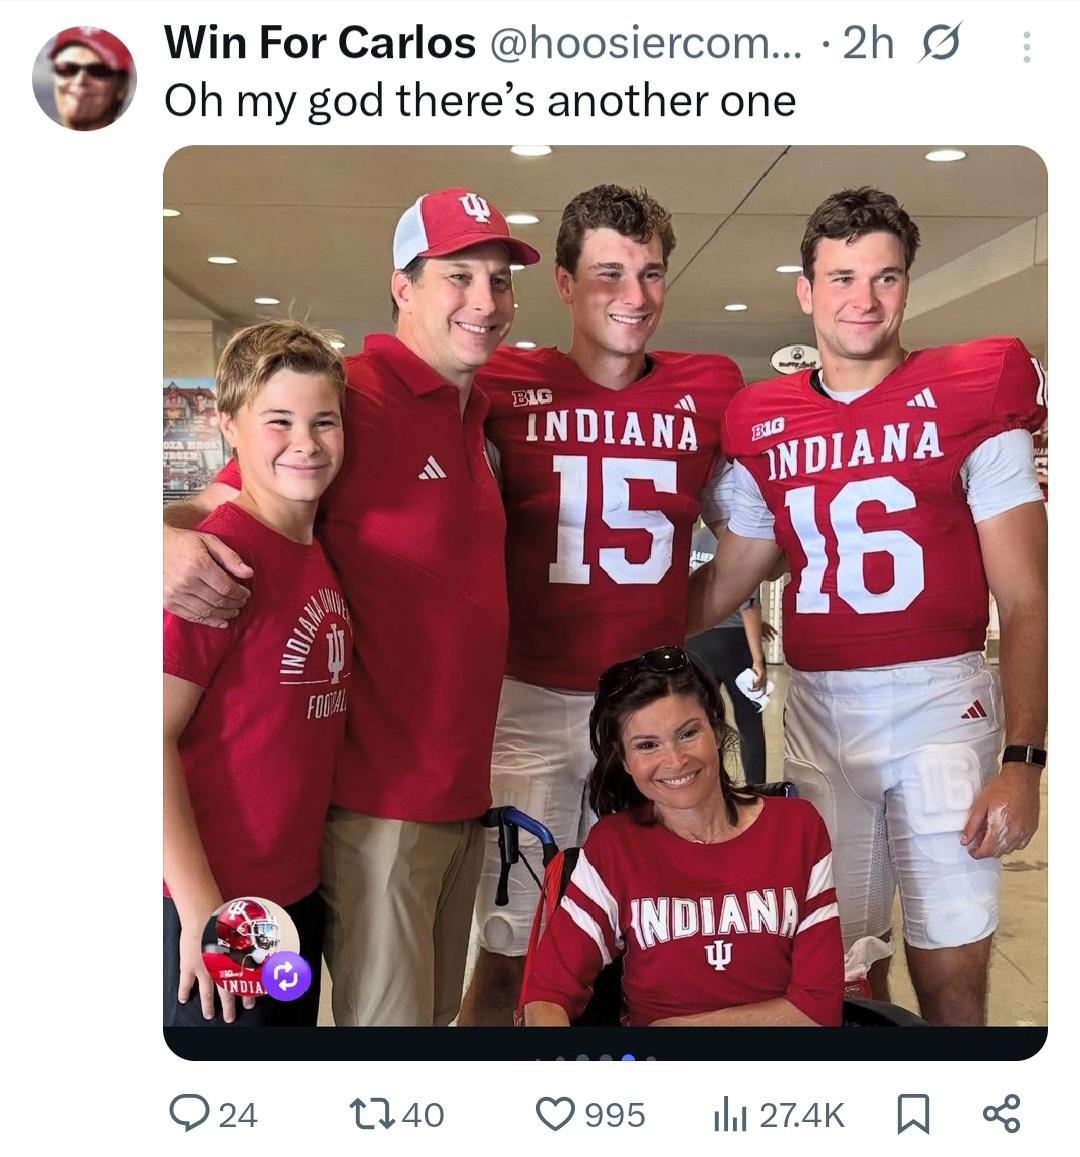Viewport: 1080px width, 1157px height.
Task: Like the post with the heart icon
Action: pos(556,1113)
